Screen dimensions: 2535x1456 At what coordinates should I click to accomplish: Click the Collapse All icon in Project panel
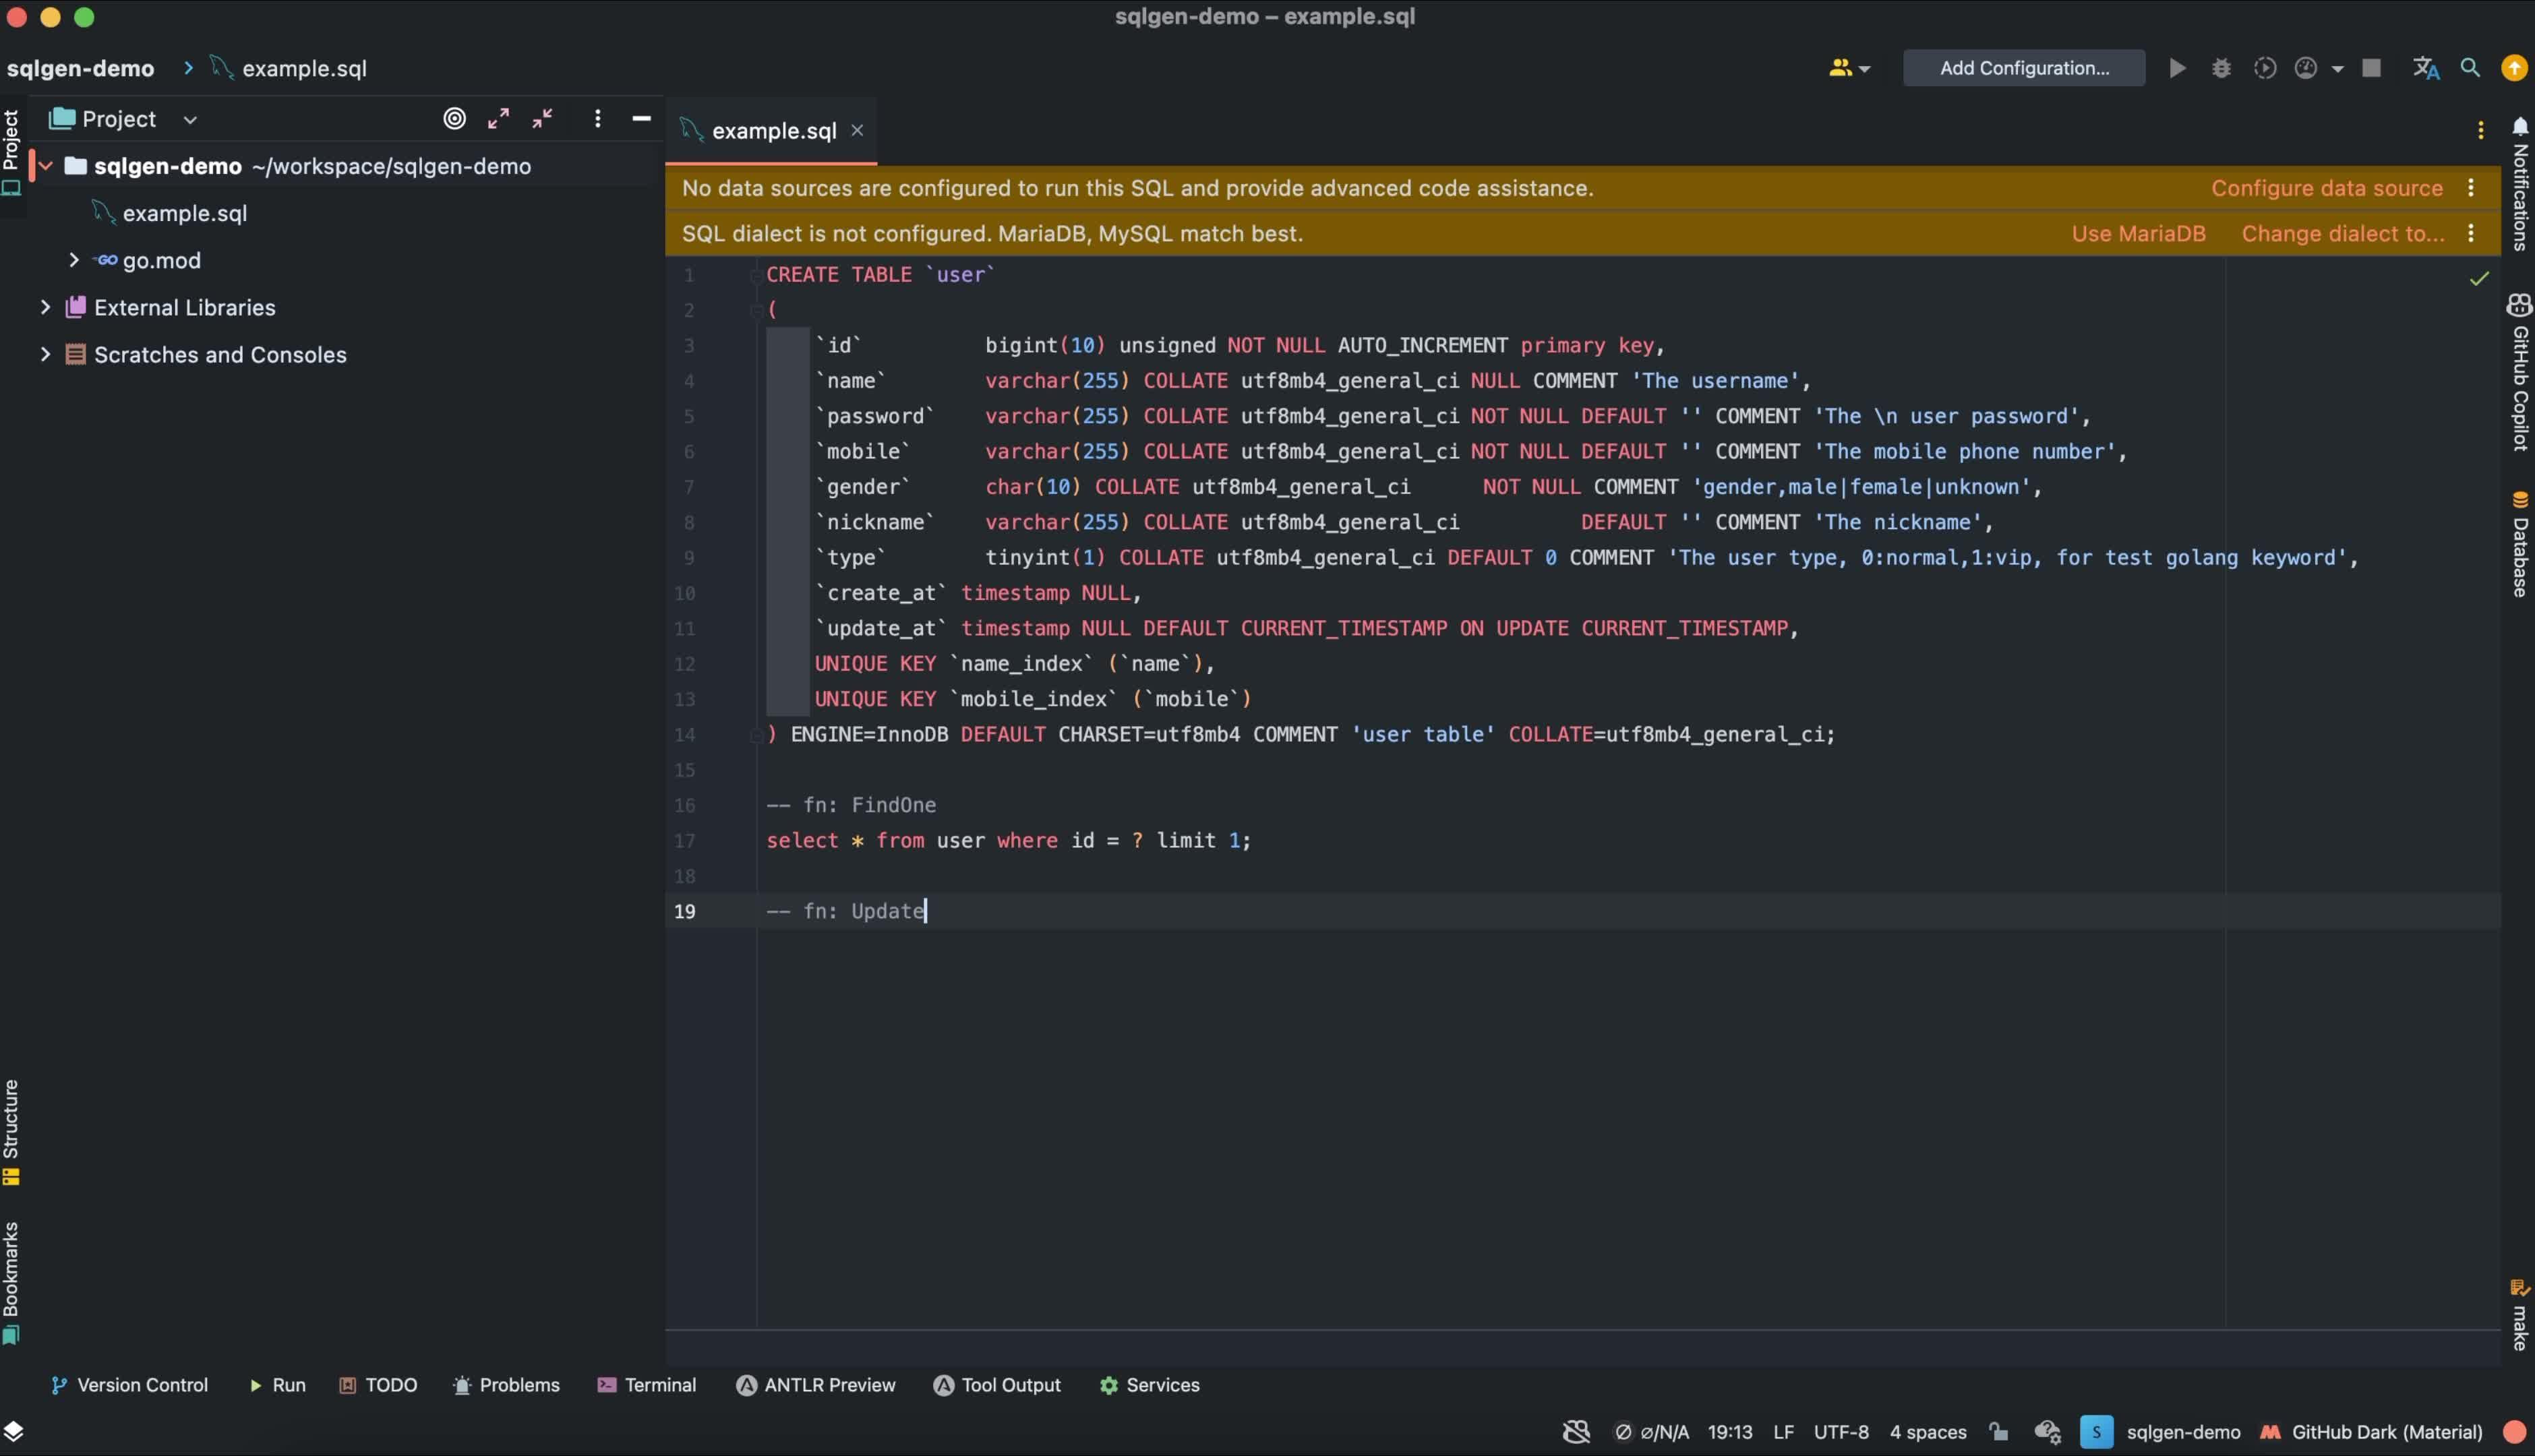[542, 119]
